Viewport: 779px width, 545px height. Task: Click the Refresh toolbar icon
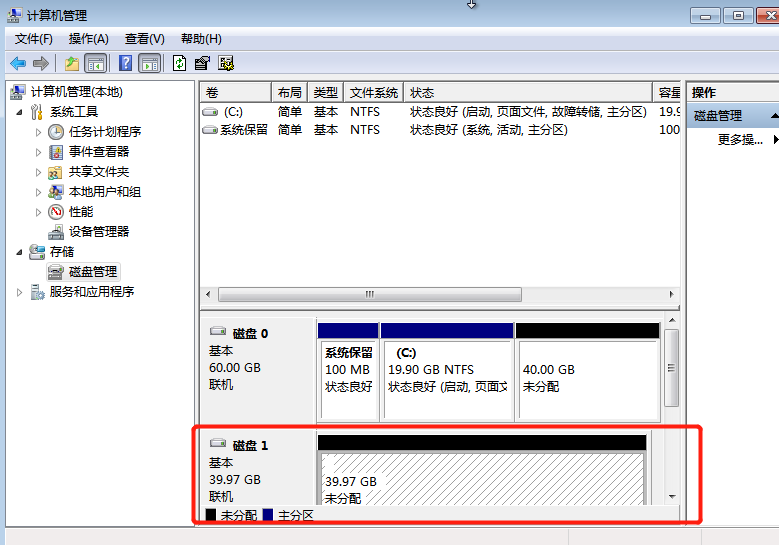[x=179, y=63]
